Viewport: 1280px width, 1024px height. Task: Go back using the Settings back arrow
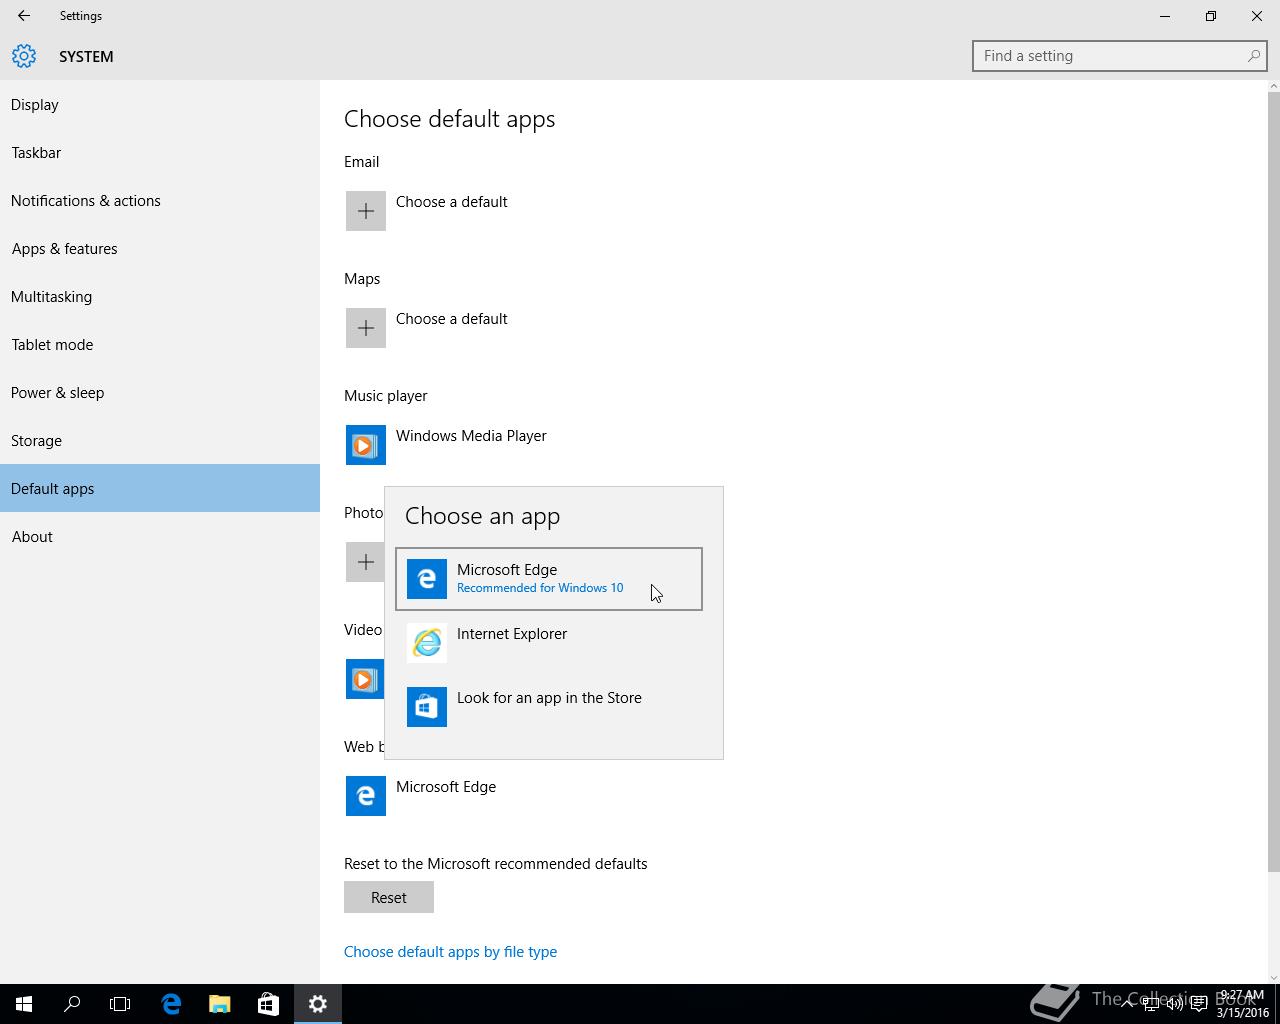(24, 16)
